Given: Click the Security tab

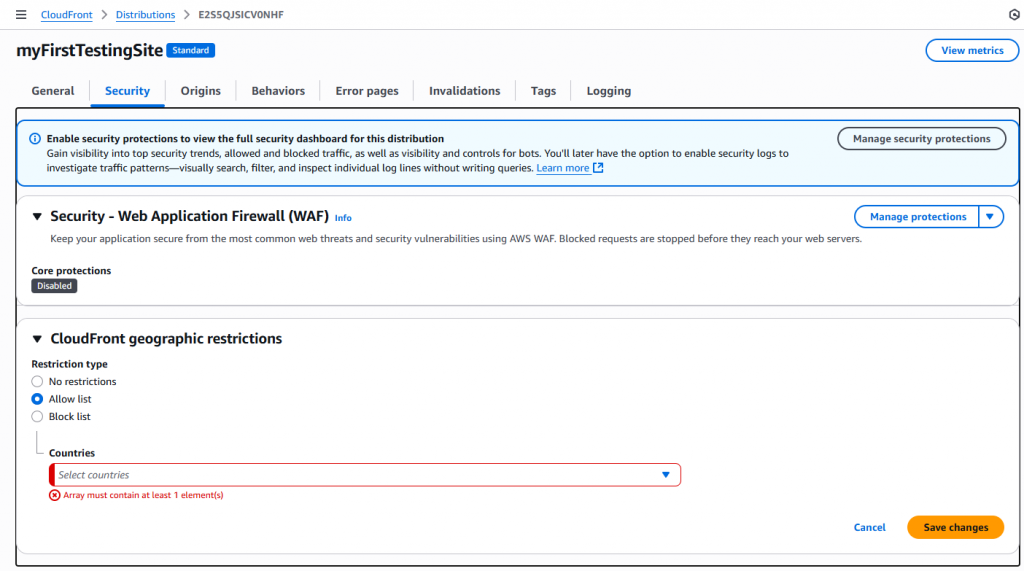Looking at the screenshot, I should pyautogui.click(x=127, y=91).
